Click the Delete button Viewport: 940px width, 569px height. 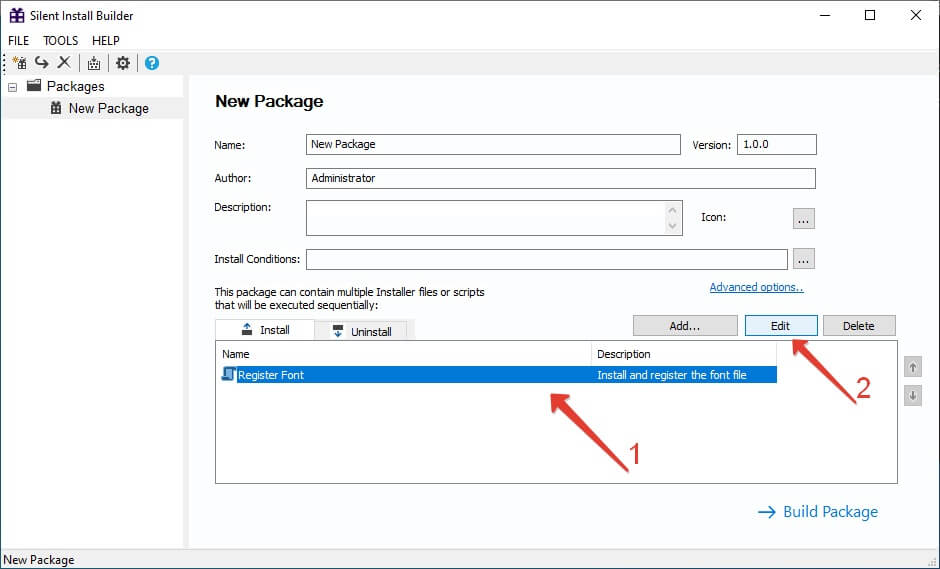[858, 326]
